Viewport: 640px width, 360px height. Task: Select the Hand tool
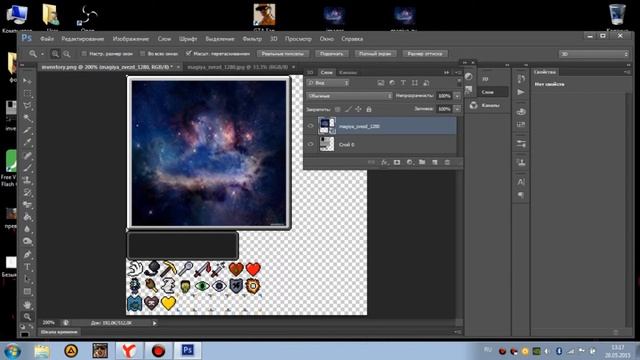27,304
